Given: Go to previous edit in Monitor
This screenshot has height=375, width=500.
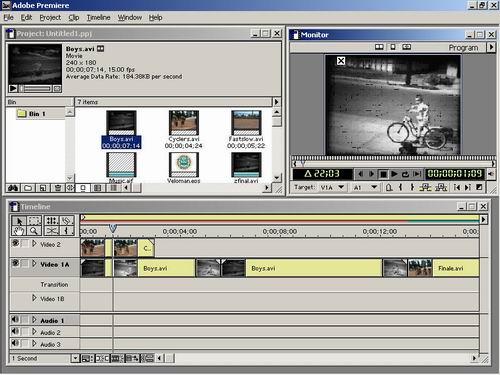Looking at the screenshot, I should tap(457, 187).
